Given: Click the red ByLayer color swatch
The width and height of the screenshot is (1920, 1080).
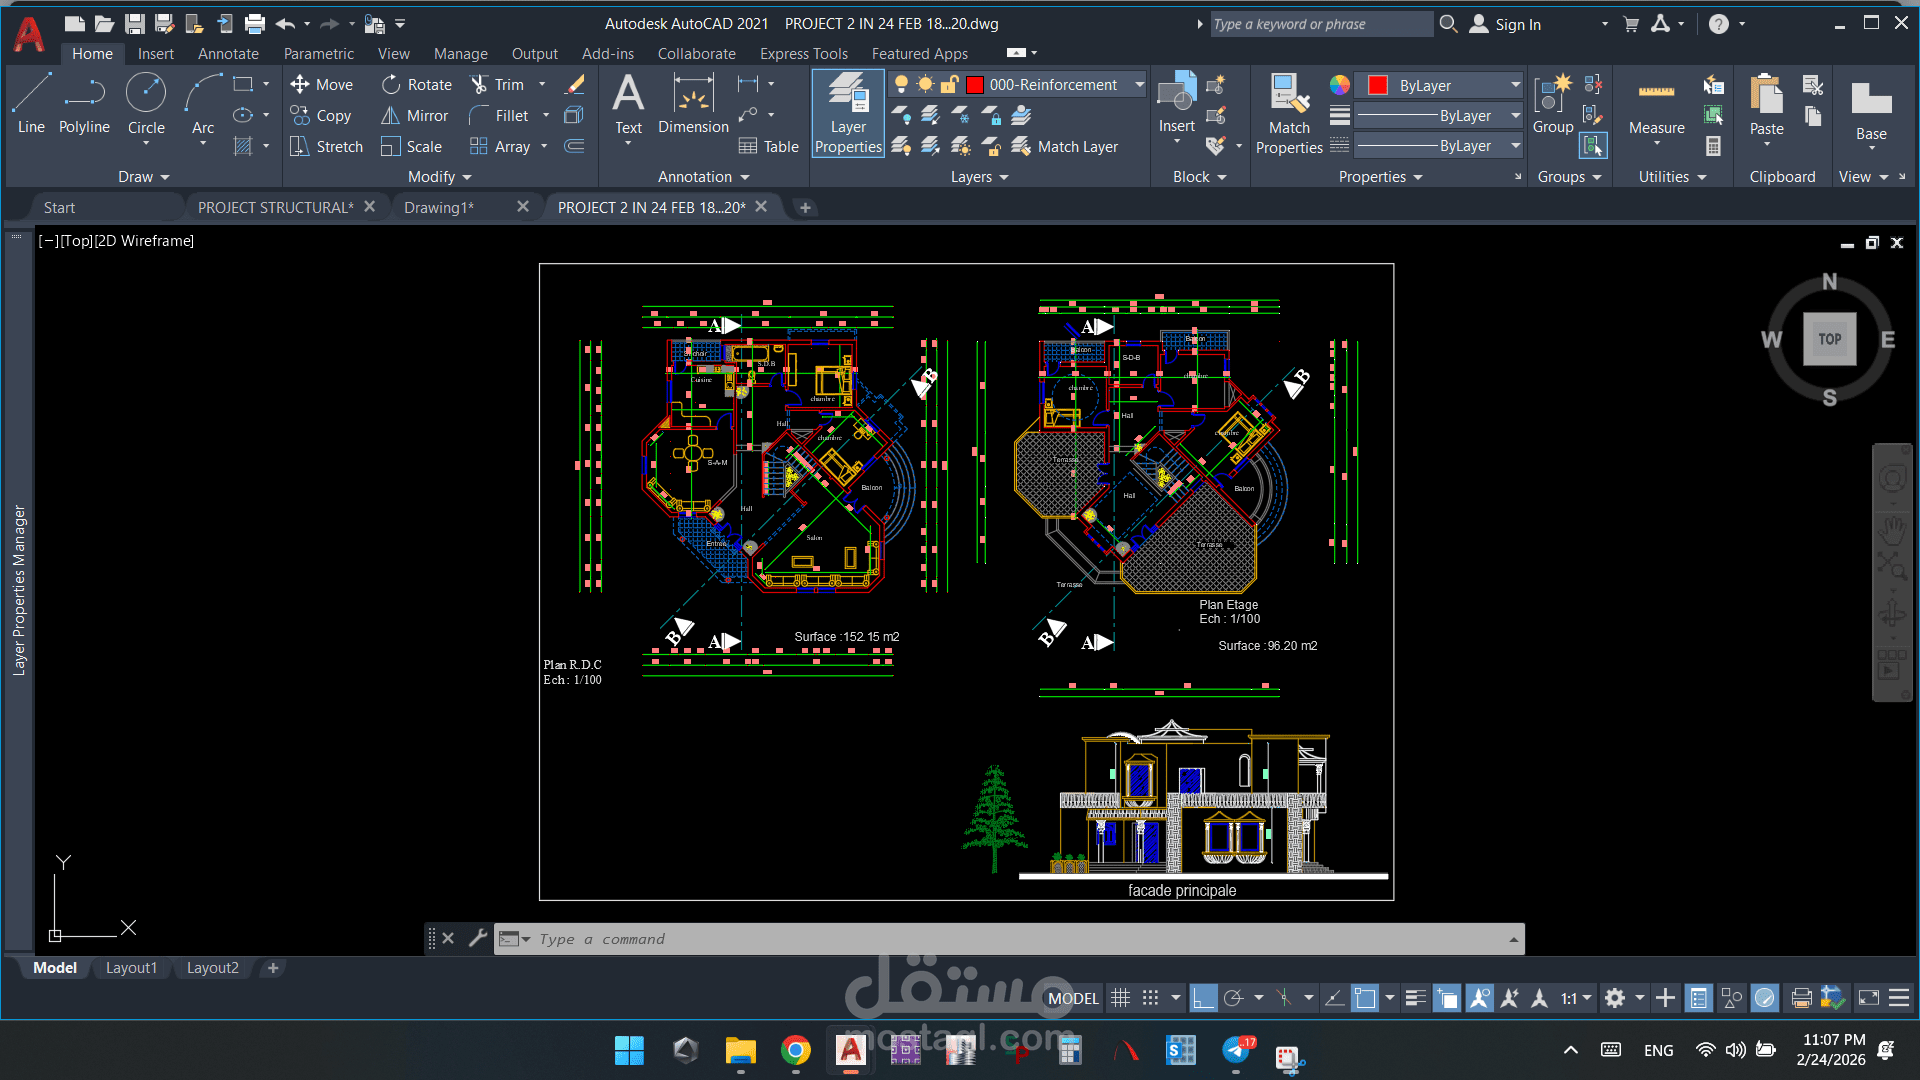Looking at the screenshot, I should click(x=1378, y=85).
